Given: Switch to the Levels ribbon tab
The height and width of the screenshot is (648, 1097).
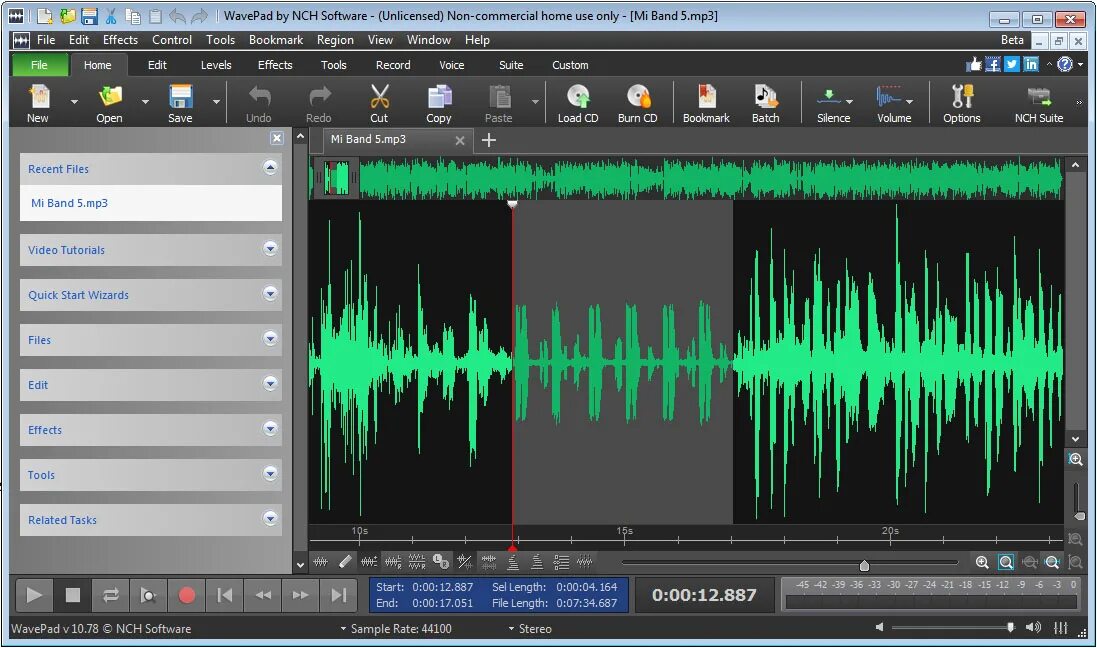Looking at the screenshot, I should click(x=215, y=65).
